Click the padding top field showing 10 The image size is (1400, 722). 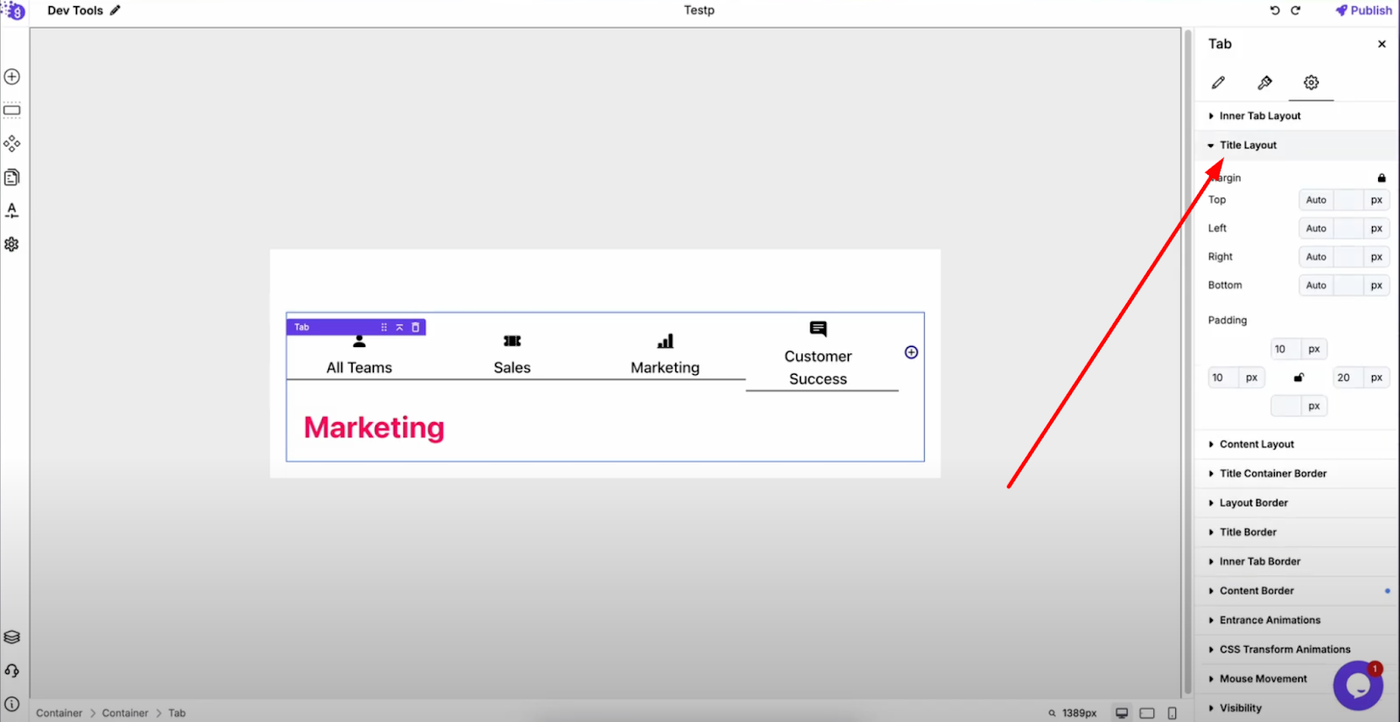(x=1285, y=349)
